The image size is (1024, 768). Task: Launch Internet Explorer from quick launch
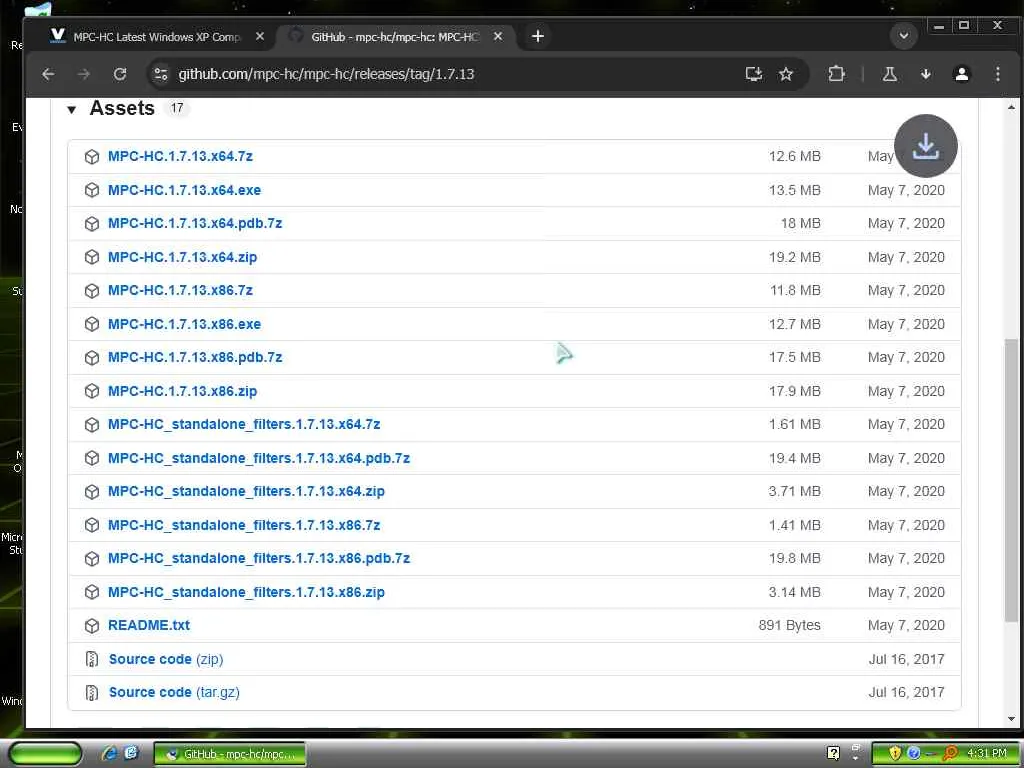coord(110,754)
